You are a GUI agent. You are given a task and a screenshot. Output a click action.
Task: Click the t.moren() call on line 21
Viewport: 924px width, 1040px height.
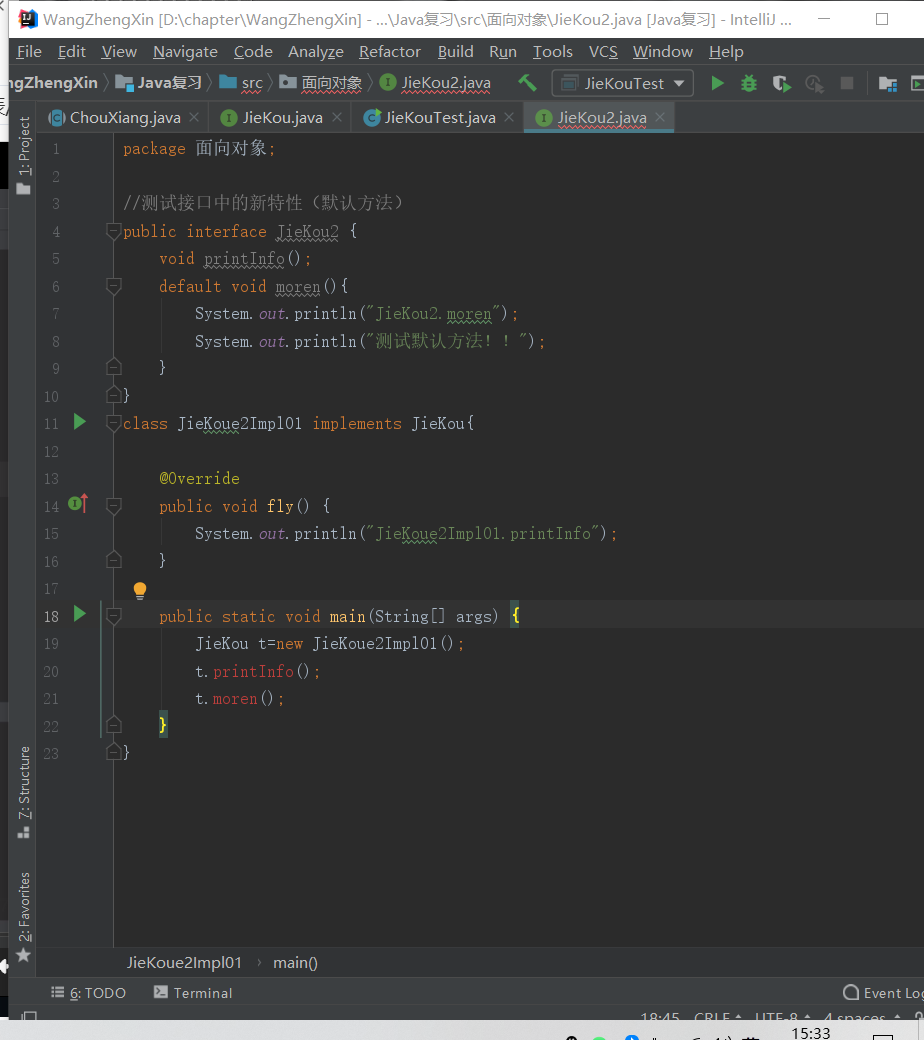pyautogui.click(x=239, y=698)
